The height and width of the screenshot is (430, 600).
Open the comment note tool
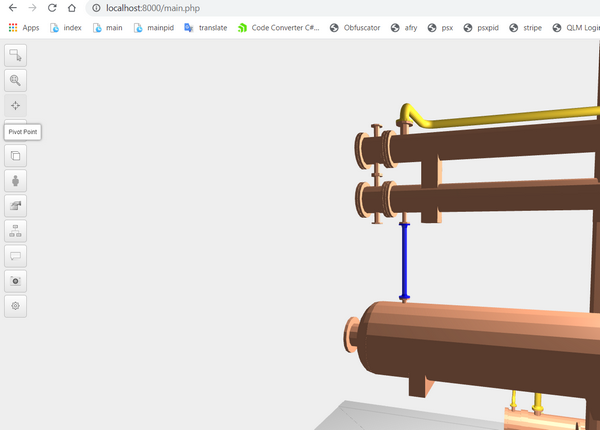(x=16, y=256)
